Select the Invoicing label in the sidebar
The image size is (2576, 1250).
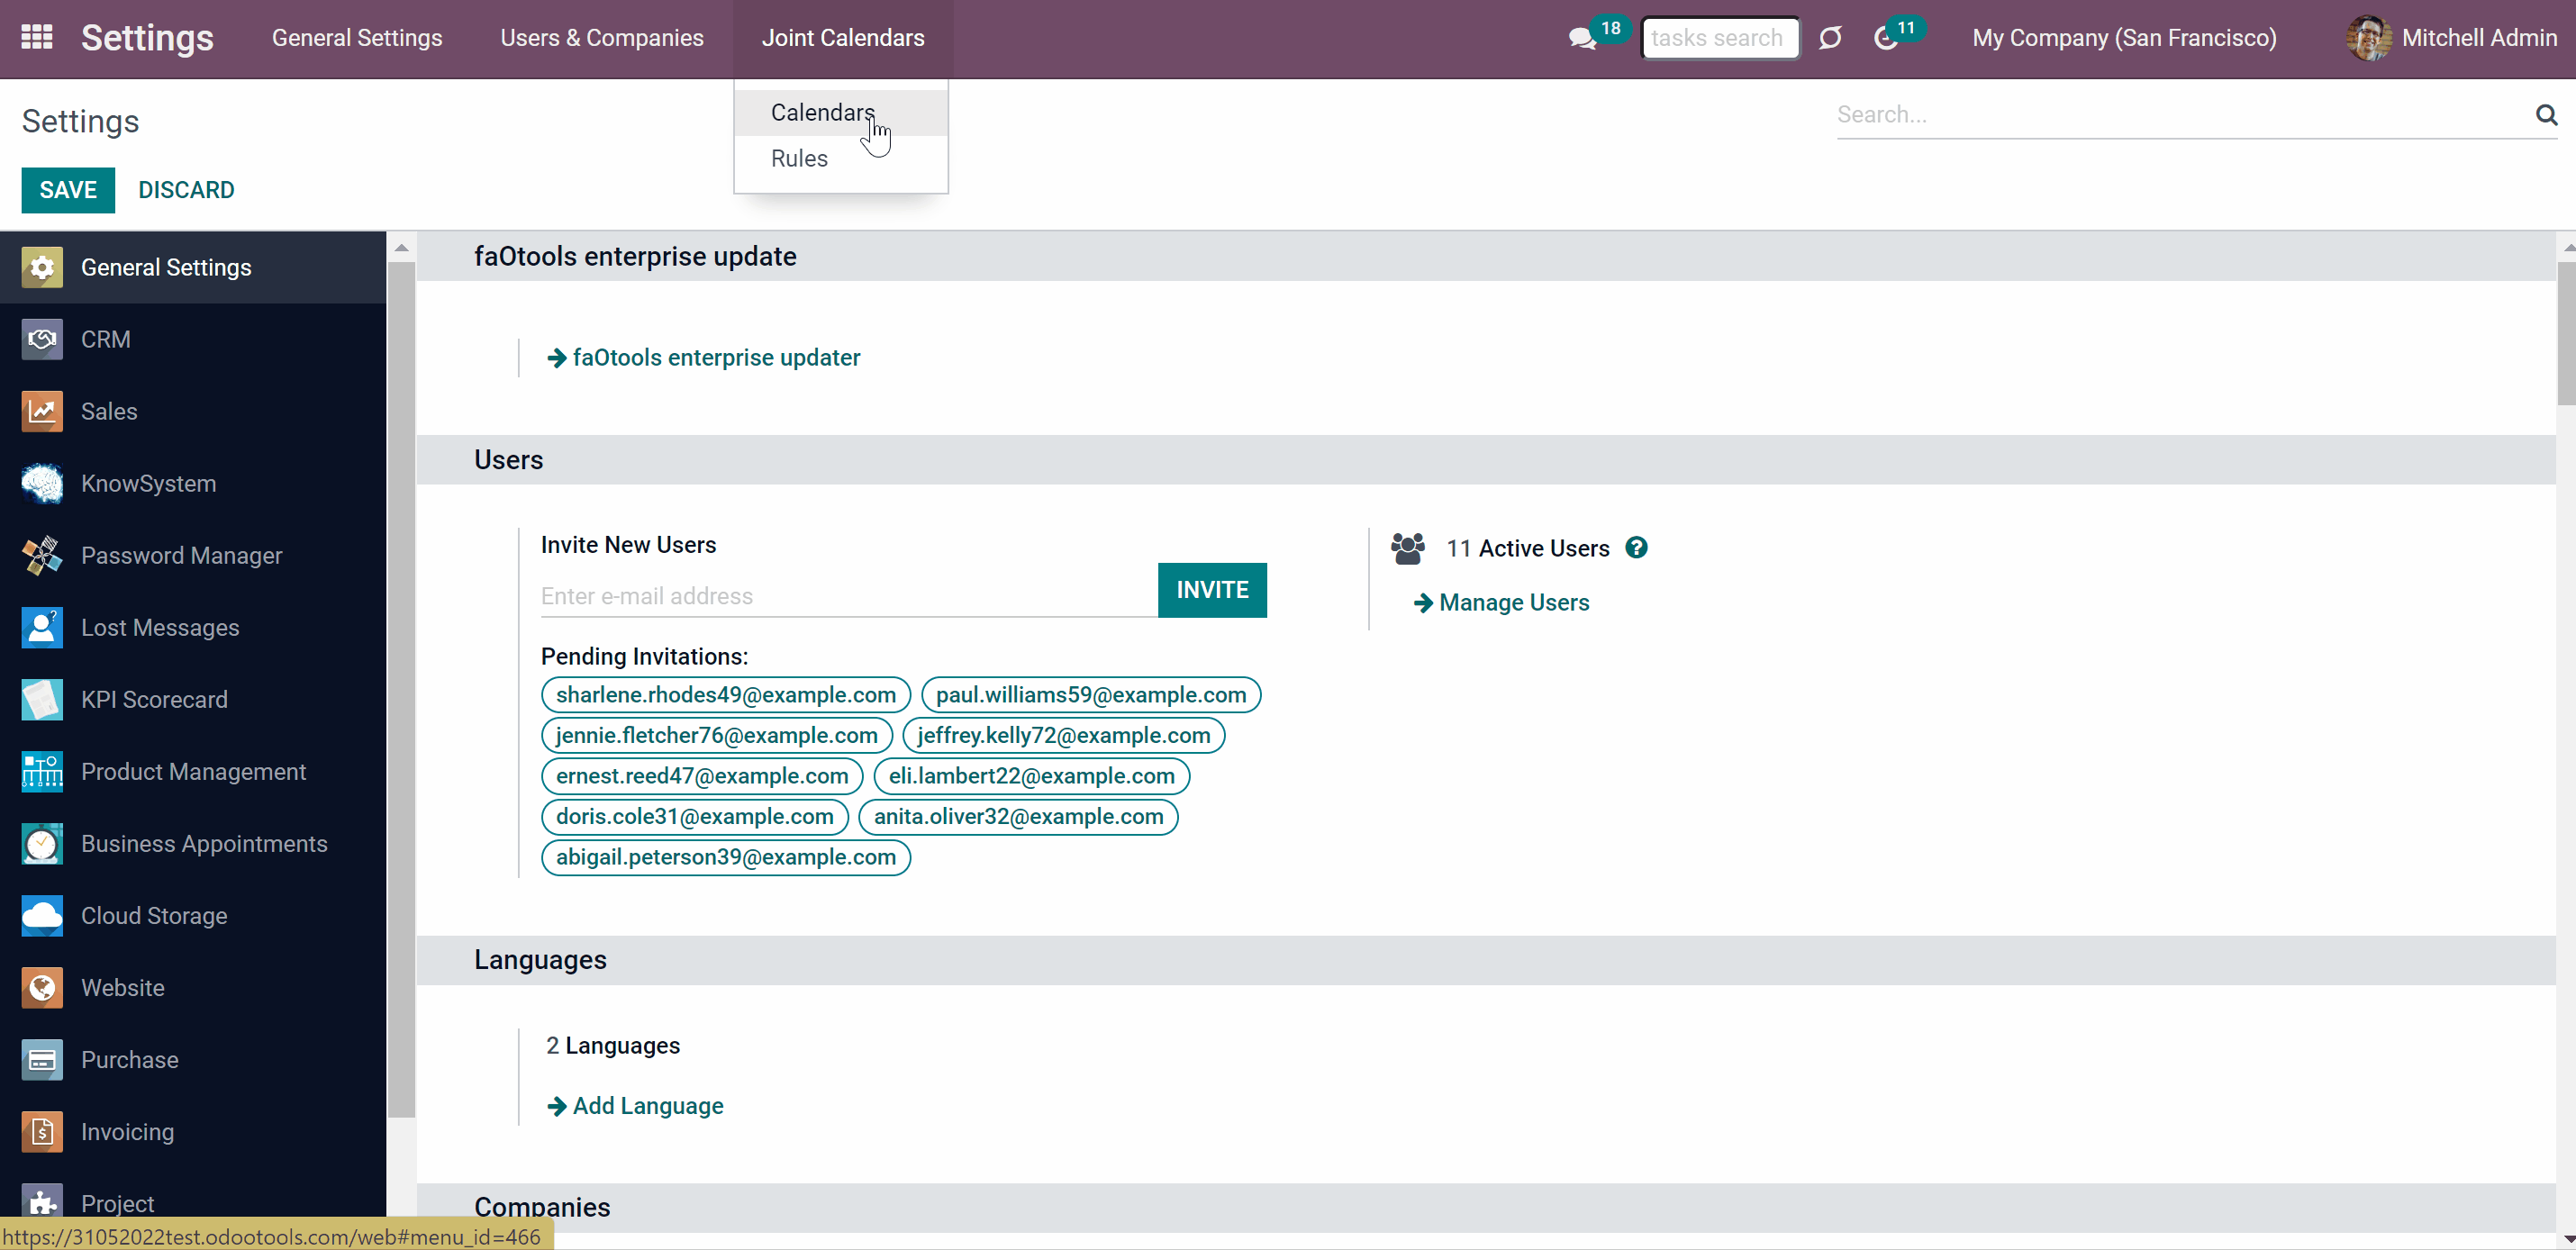click(x=128, y=1131)
